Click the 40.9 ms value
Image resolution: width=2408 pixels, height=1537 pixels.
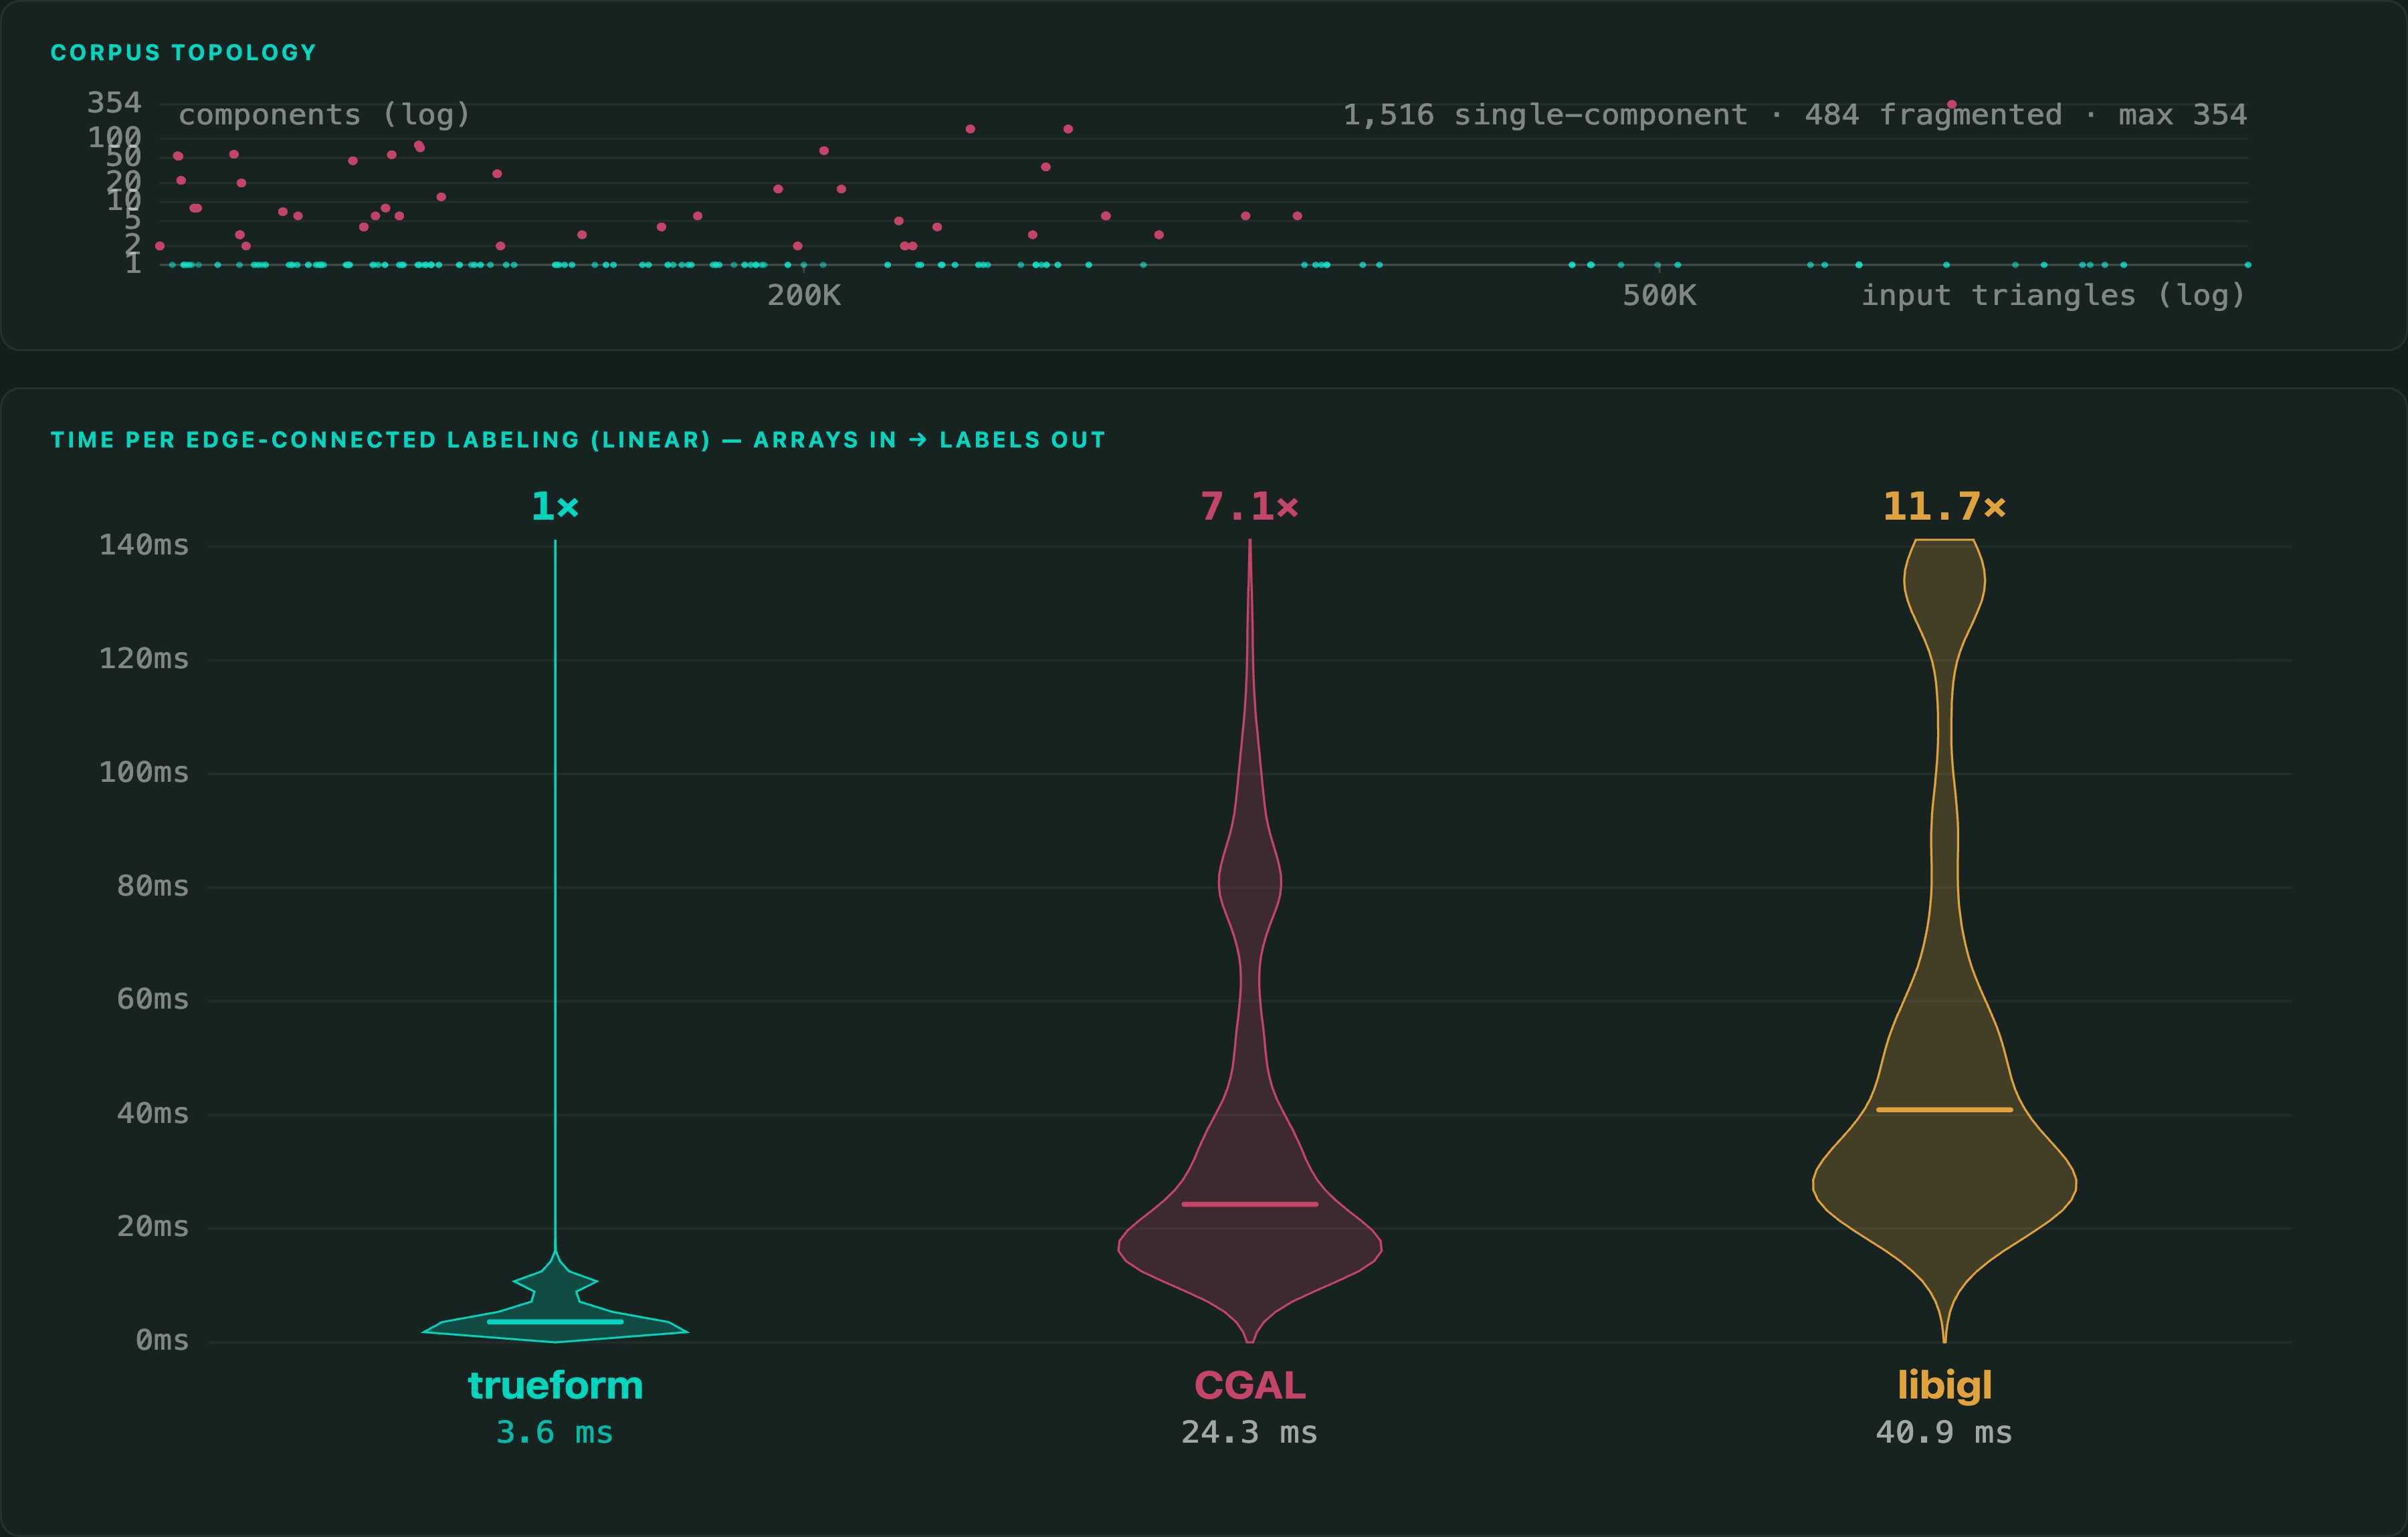[x=1944, y=1432]
